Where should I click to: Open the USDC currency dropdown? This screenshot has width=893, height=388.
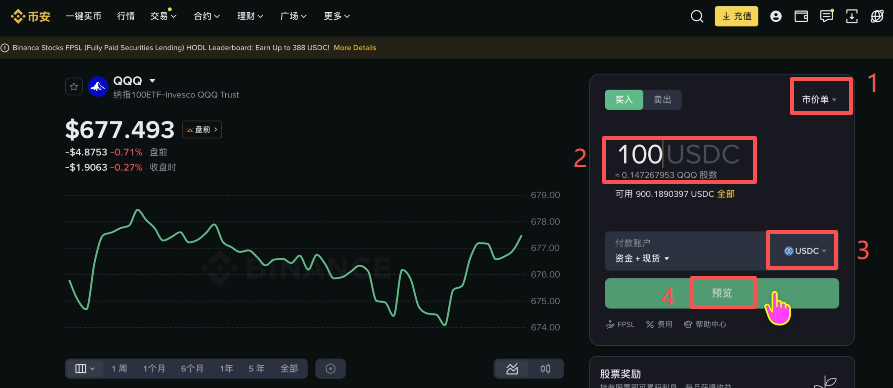point(805,251)
